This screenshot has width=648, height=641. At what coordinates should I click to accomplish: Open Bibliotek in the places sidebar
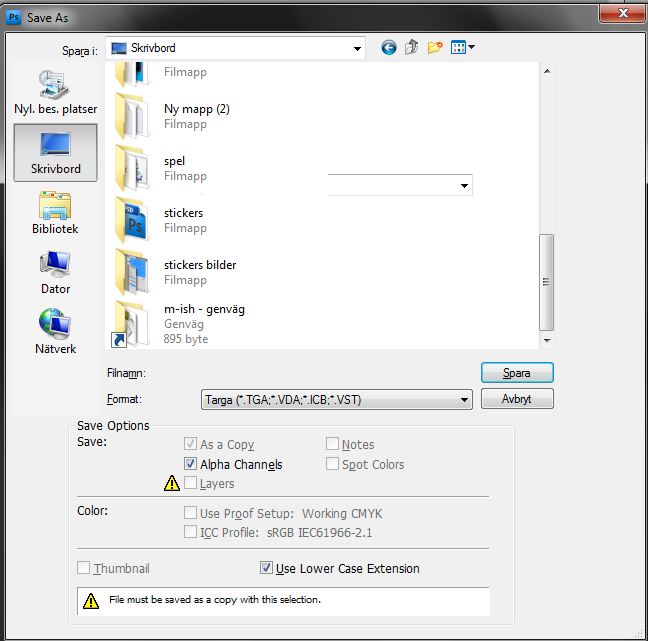(55, 213)
